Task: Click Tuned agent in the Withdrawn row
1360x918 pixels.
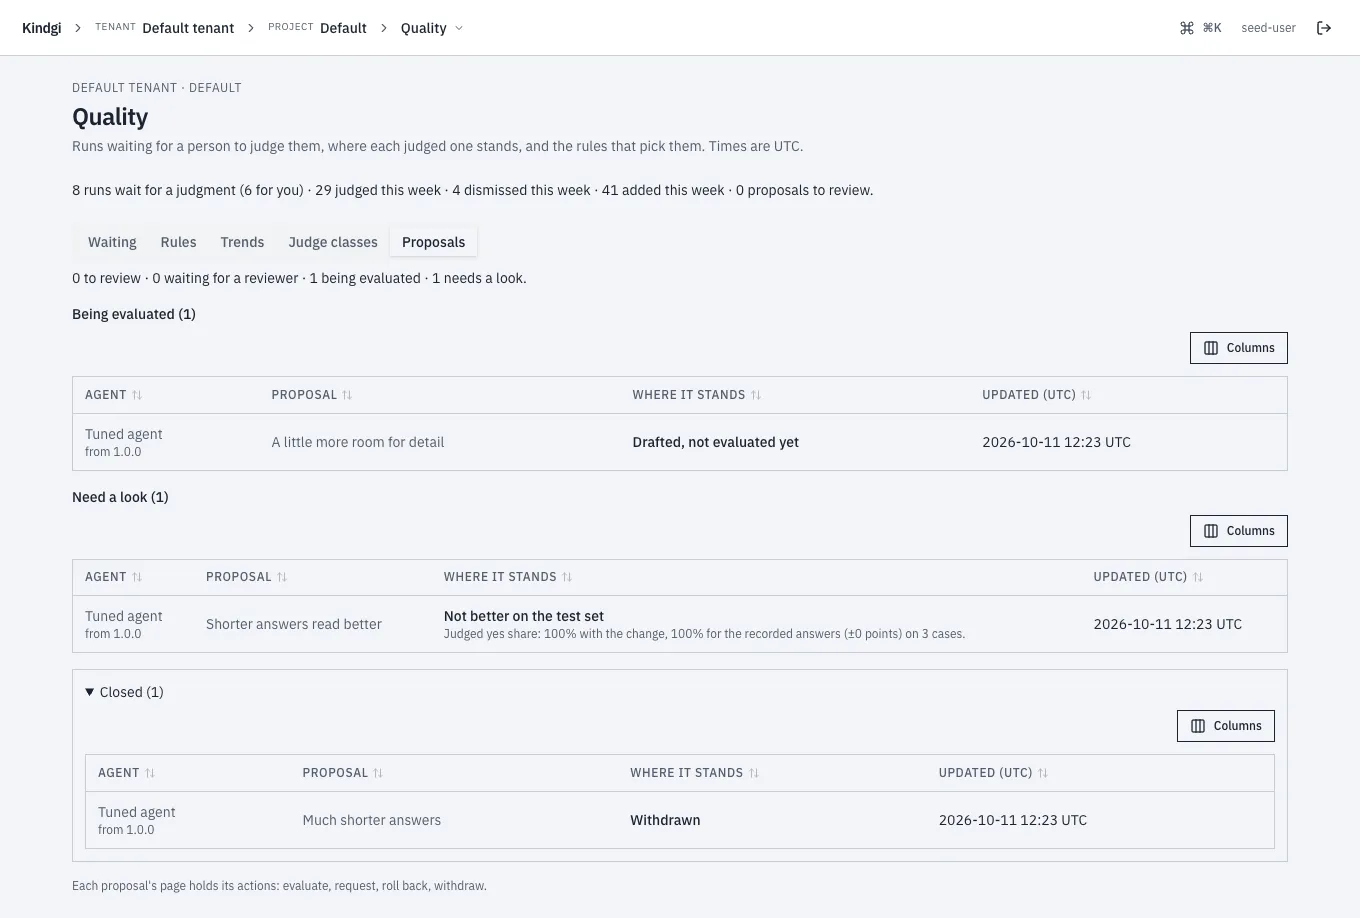Action: coord(136,812)
